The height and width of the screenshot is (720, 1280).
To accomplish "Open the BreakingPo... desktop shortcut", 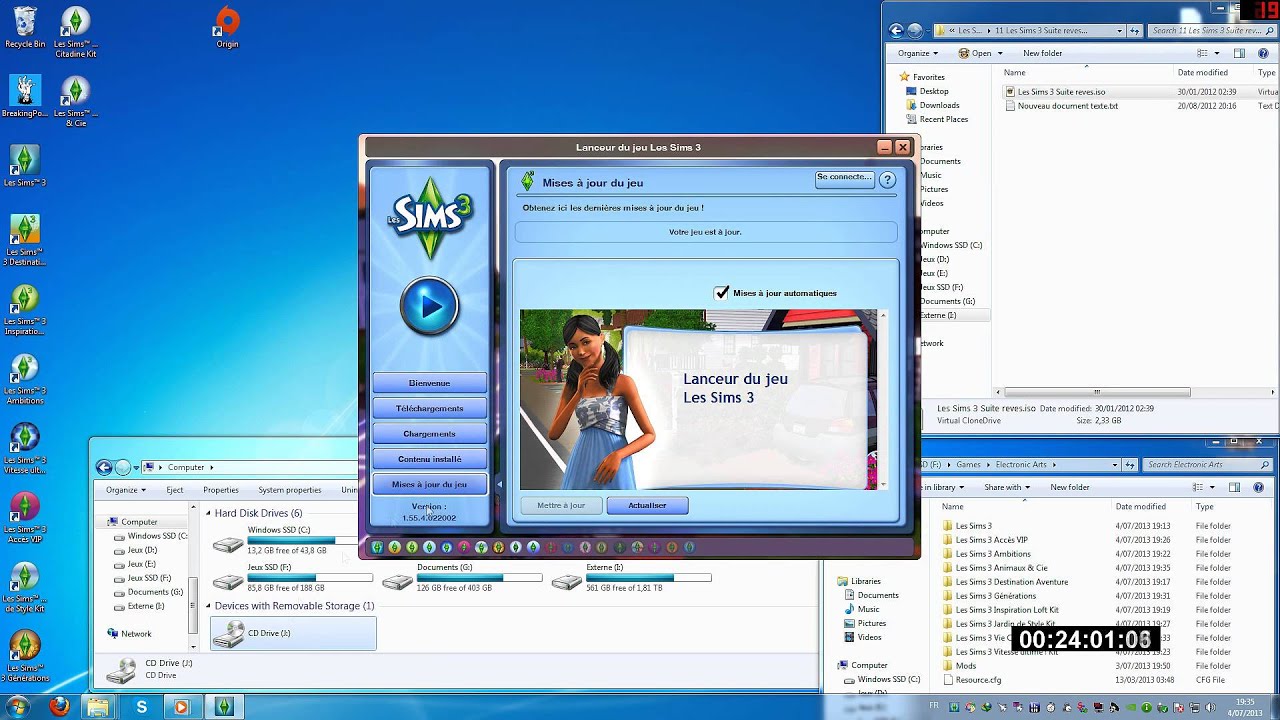I will 25,97.
